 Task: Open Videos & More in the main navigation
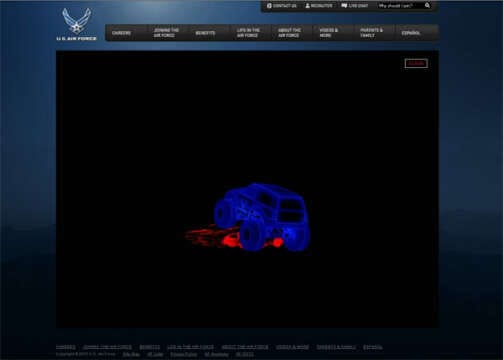pyautogui.click(x=329, y=33)
